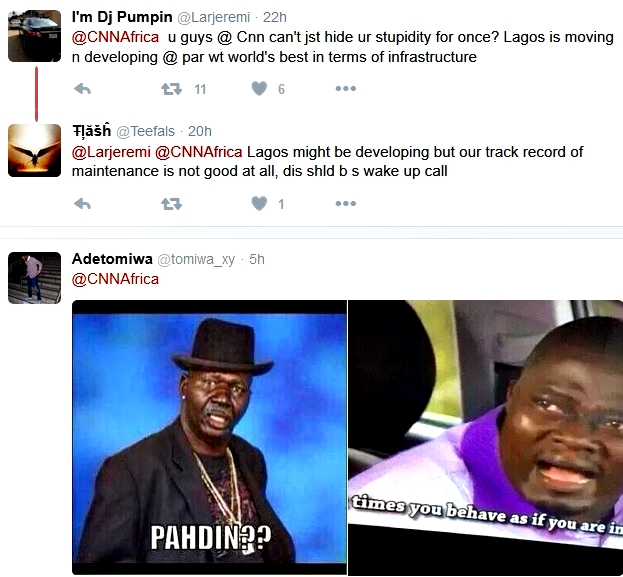Screen dimensions: 623x577
Task: Open @Larjeremi mention in Teefals' reply
Action: pos(111,152)
